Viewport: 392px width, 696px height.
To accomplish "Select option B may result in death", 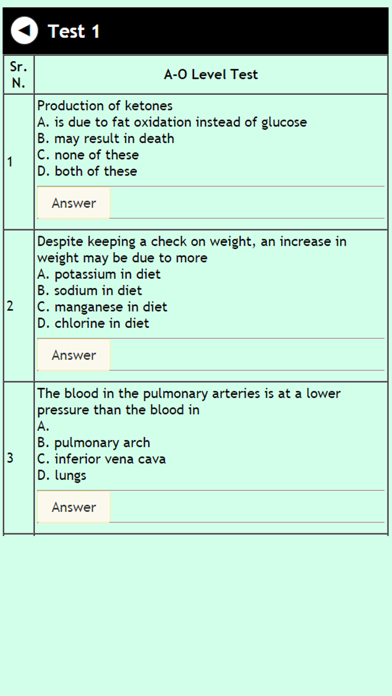I will click(x=106, y=138).
